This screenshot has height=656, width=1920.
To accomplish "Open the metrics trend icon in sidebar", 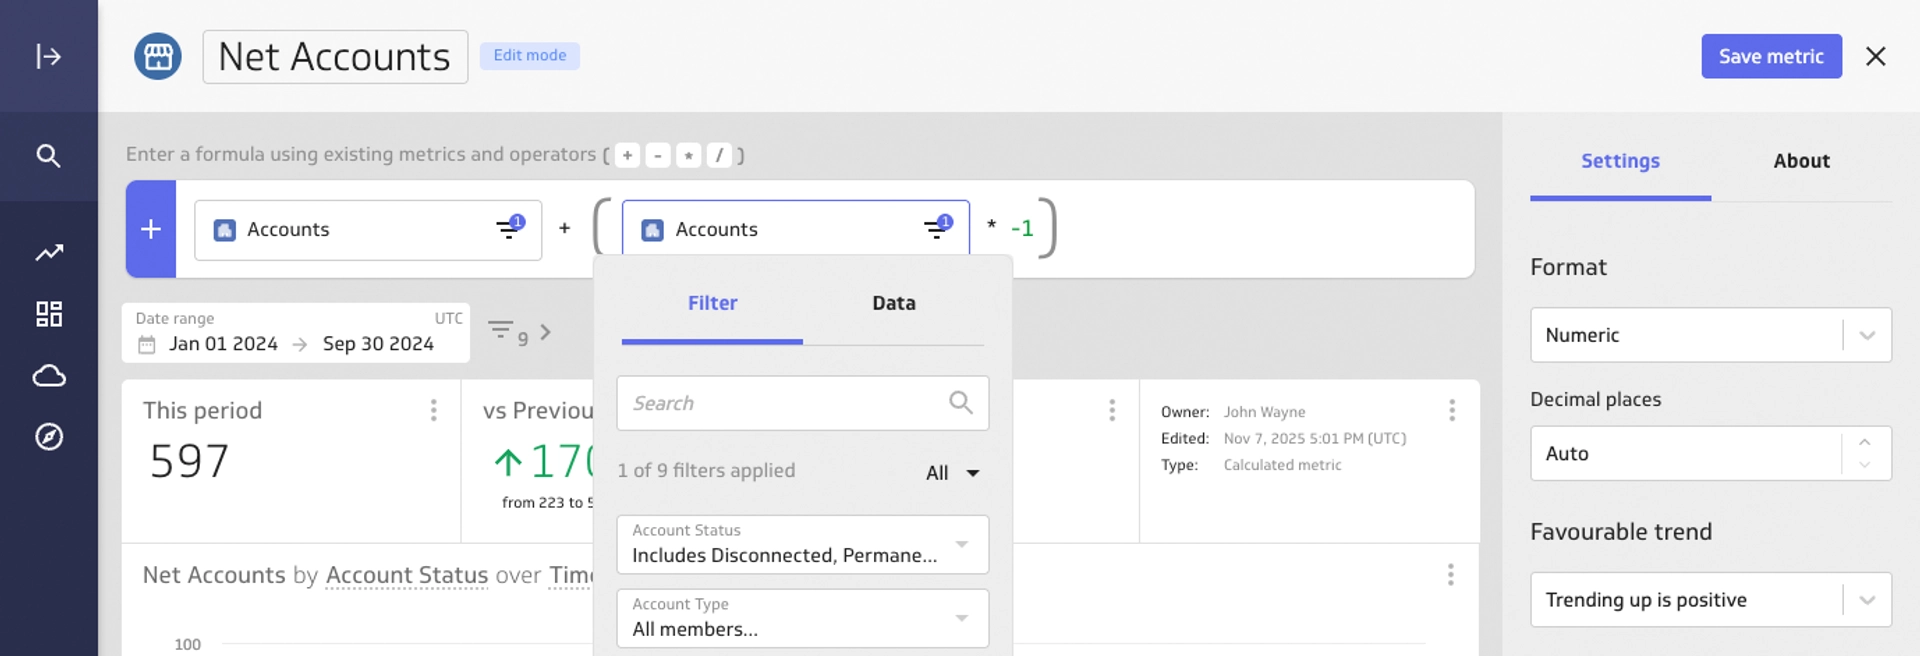I will point(48,253).
